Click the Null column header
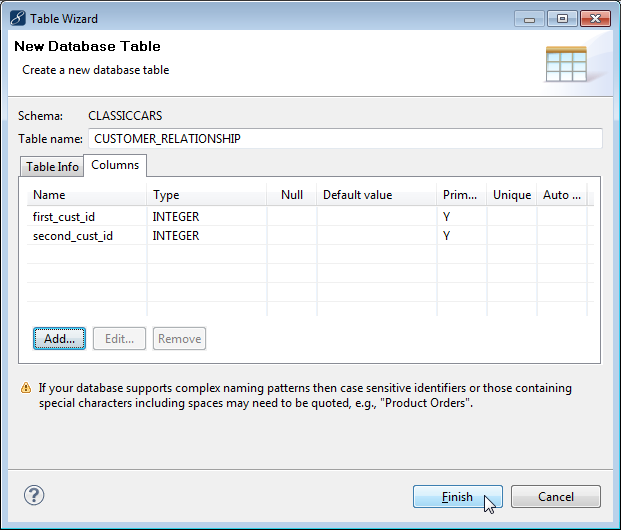The image size is (621, 530). coord(291,195)
